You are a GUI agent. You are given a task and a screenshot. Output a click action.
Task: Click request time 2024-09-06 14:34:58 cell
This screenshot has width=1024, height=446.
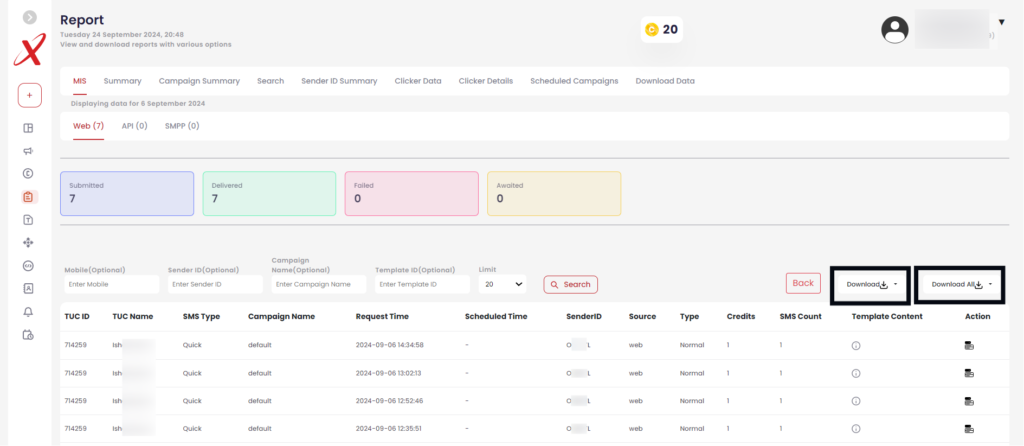(390, 345)
